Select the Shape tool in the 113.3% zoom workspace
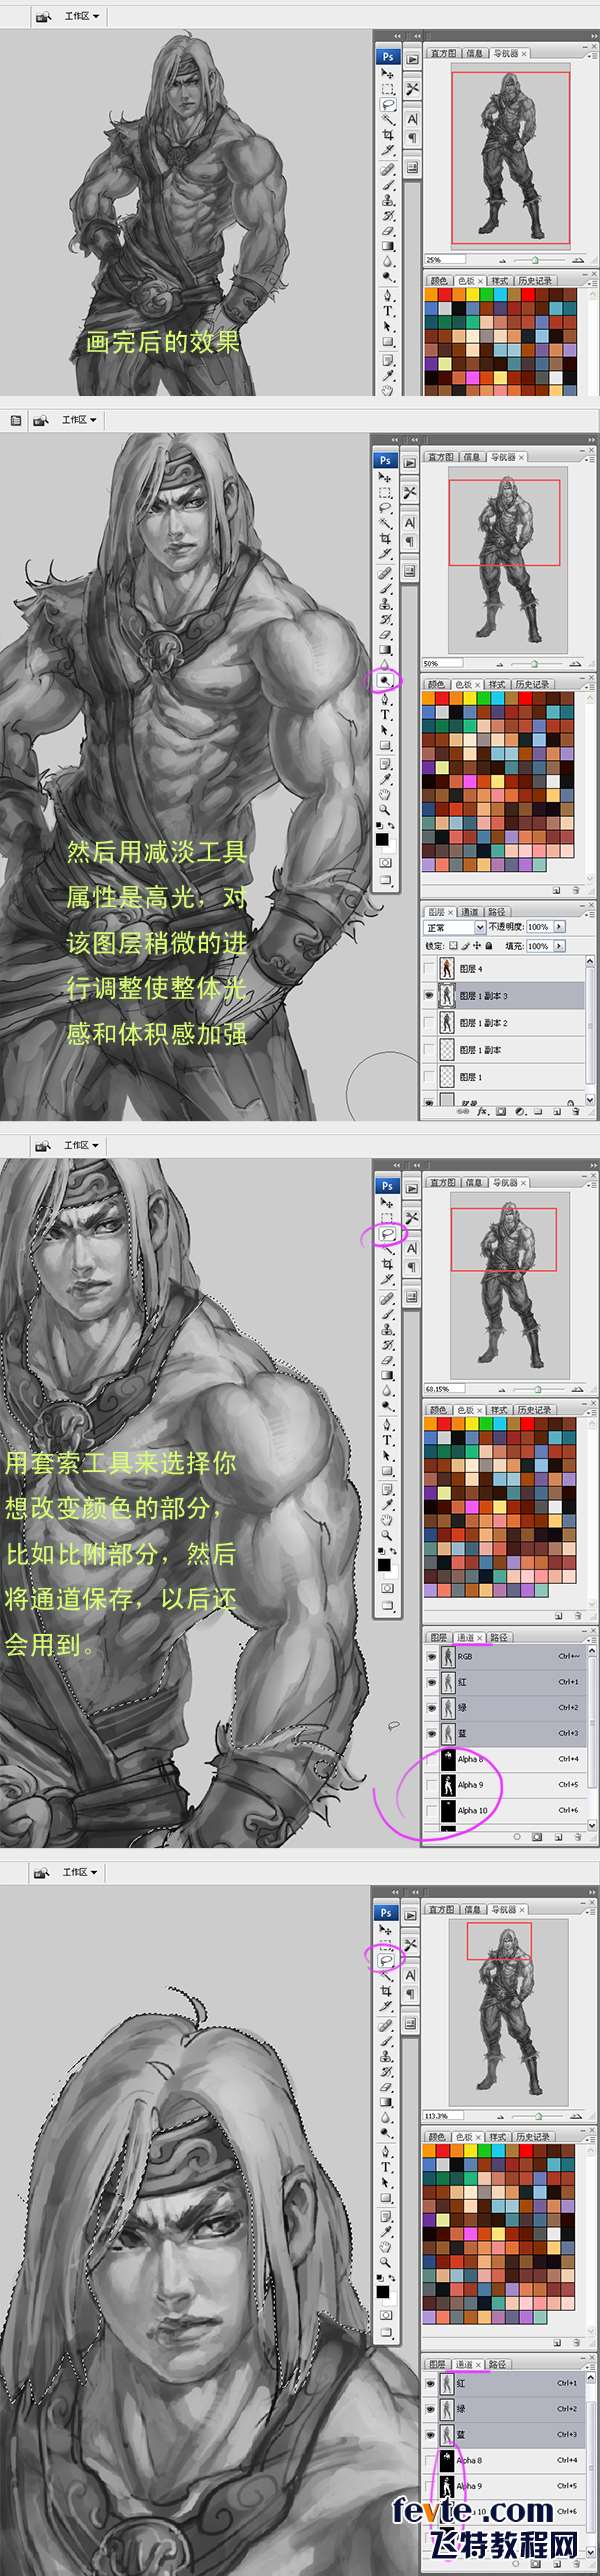Screen dimensions: 600x2576 tap(386, 2199)
